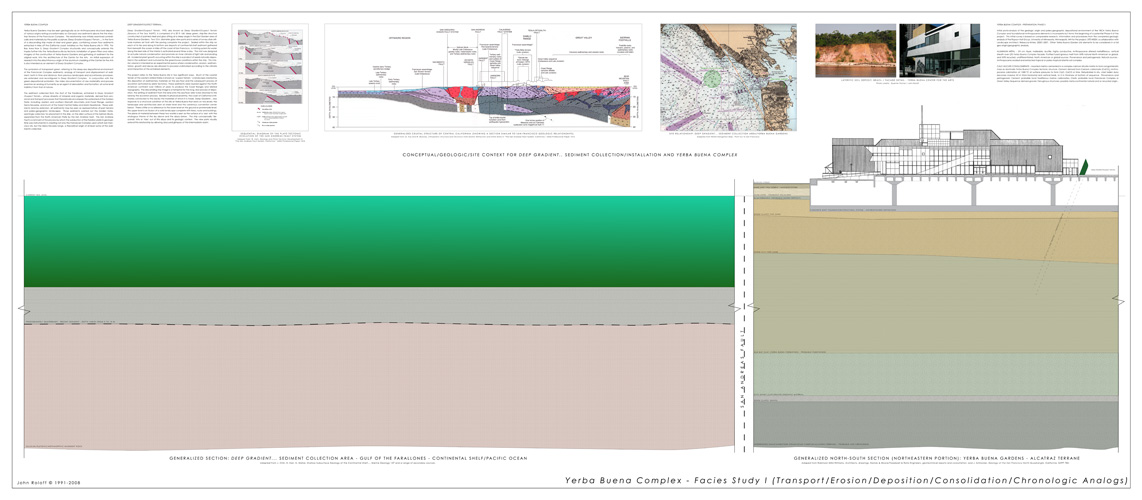Click the pink sediment layer of left section

pyautogui.click(x=379, y=387)
